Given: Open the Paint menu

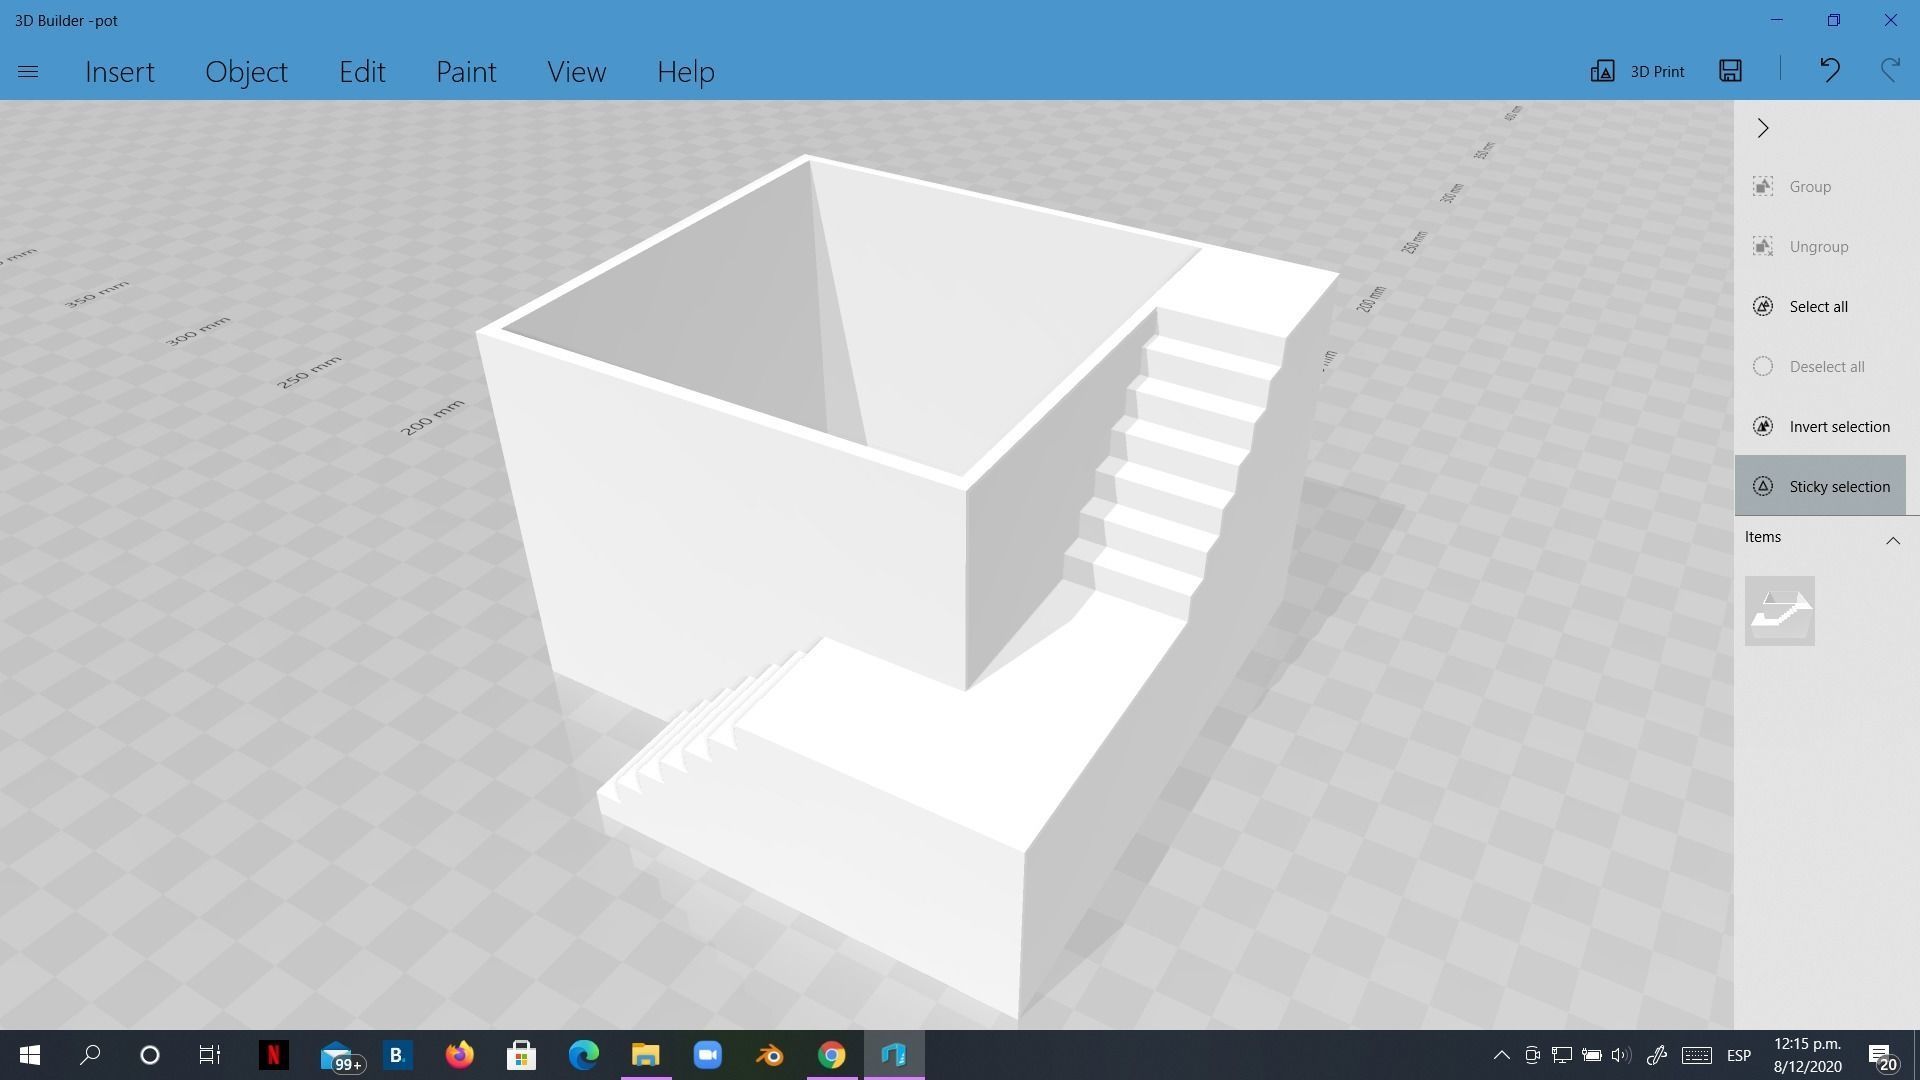Looking at the screenshot, I should (x=466, y=72).
